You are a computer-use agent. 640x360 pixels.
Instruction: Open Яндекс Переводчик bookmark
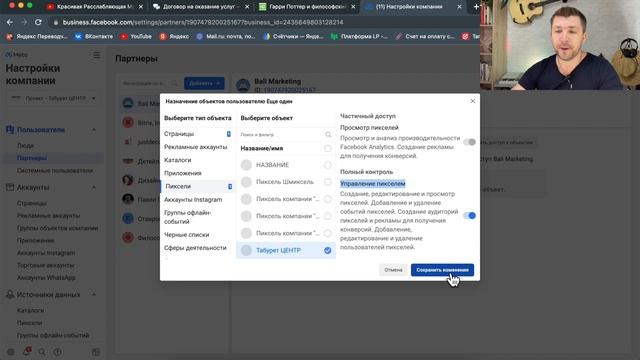pyautogui.click(x=37, y=36)
